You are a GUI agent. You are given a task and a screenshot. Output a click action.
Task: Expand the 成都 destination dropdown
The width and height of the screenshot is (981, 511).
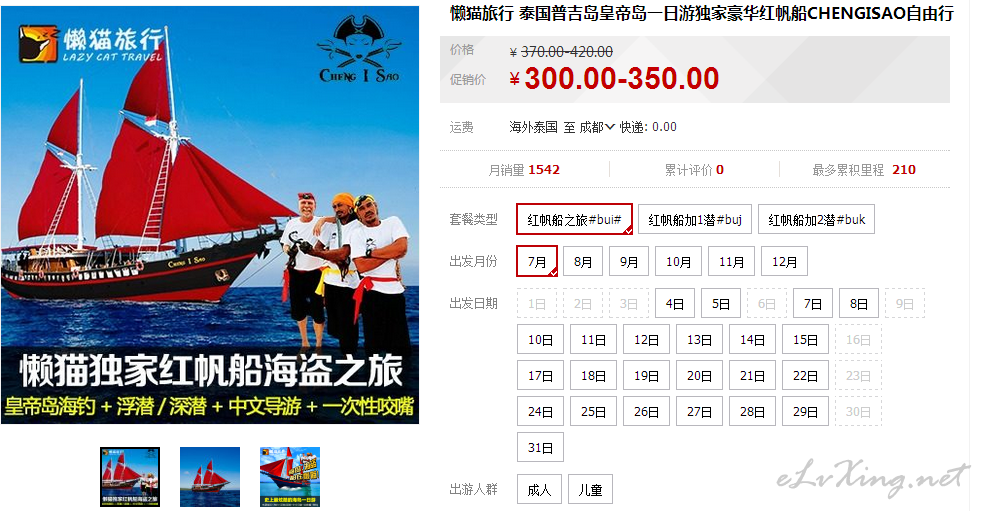coord(597,128)
